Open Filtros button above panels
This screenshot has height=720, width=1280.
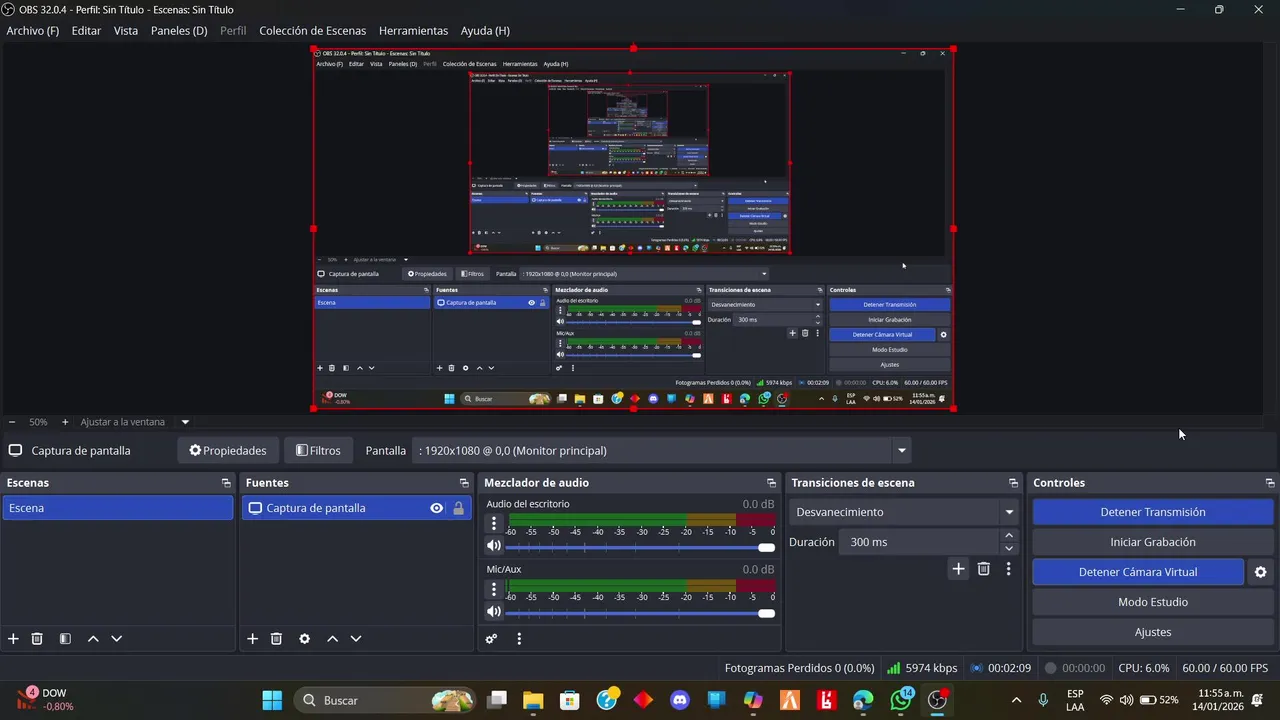318,451
